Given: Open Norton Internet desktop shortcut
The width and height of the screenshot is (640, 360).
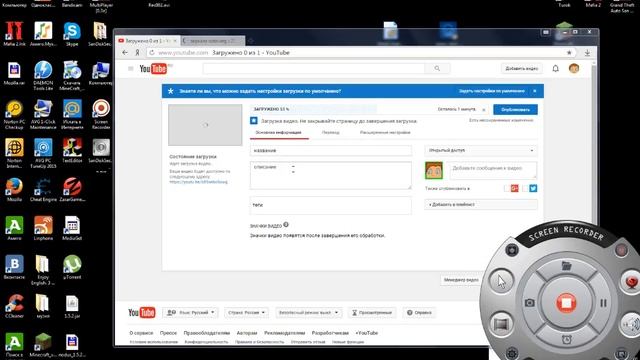Looking at the screenshot, I should point(14,153).
